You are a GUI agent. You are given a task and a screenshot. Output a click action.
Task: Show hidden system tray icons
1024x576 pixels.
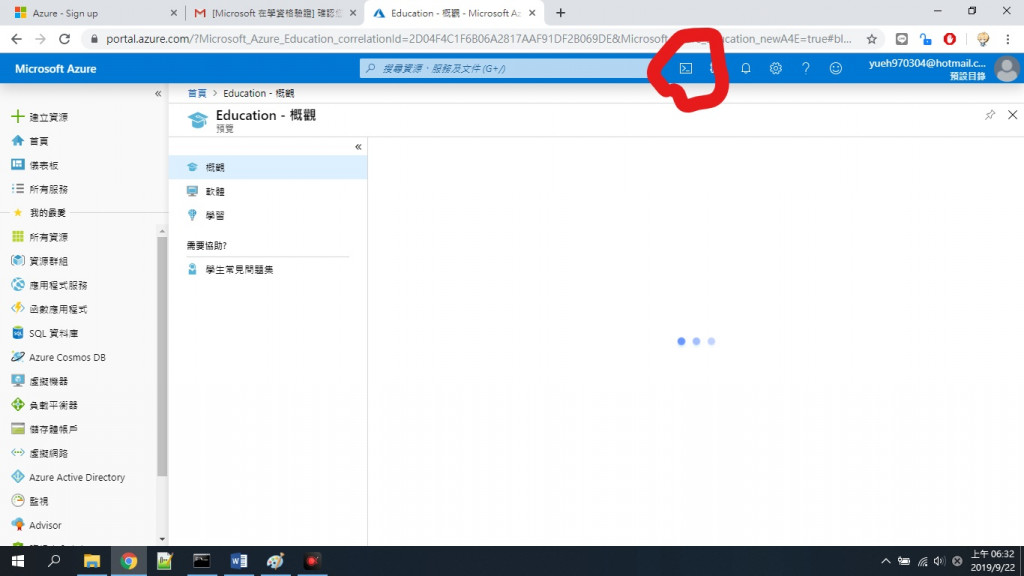(x=886, y=561)
